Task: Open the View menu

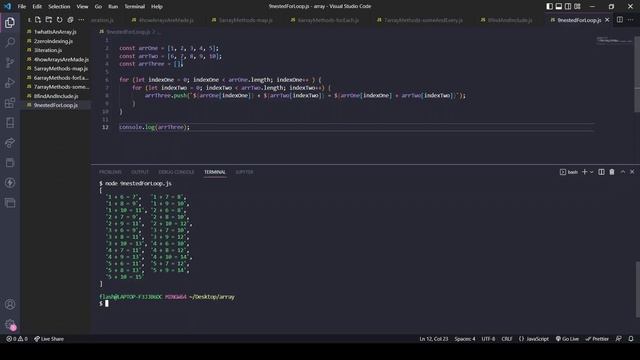Action: (x=82, y=6)
